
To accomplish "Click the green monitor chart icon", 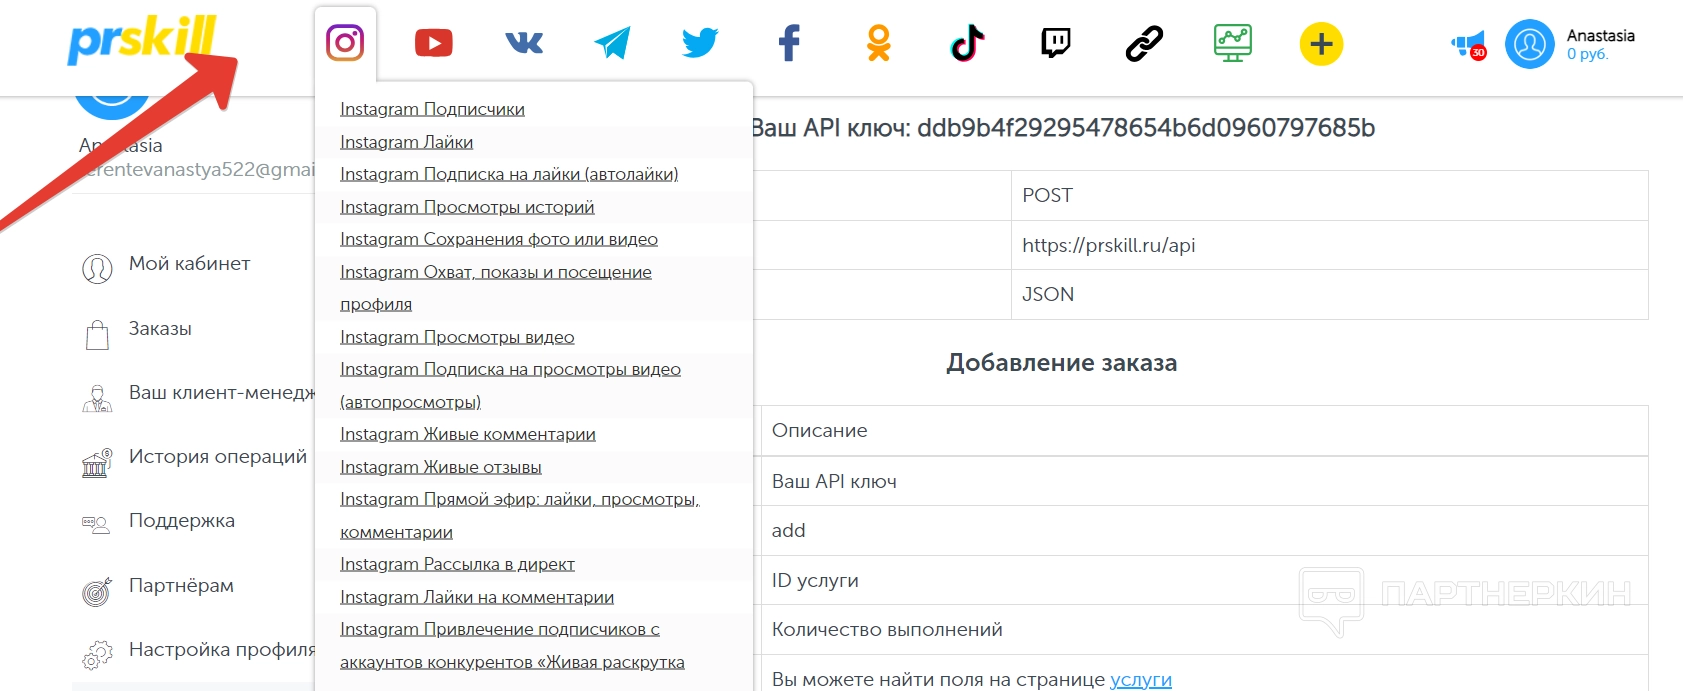I will (x=1233, y=43).
